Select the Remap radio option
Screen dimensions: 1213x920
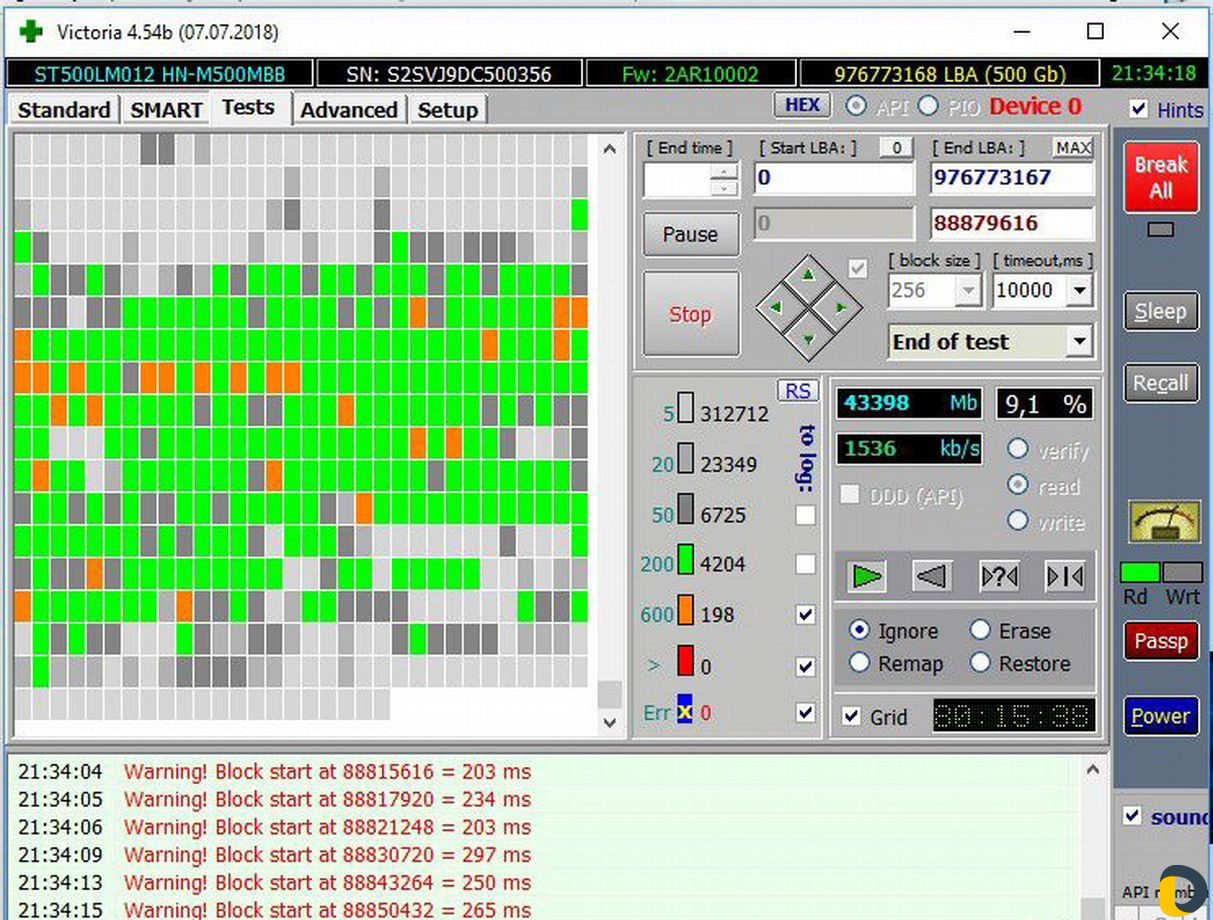pos(859,663)
